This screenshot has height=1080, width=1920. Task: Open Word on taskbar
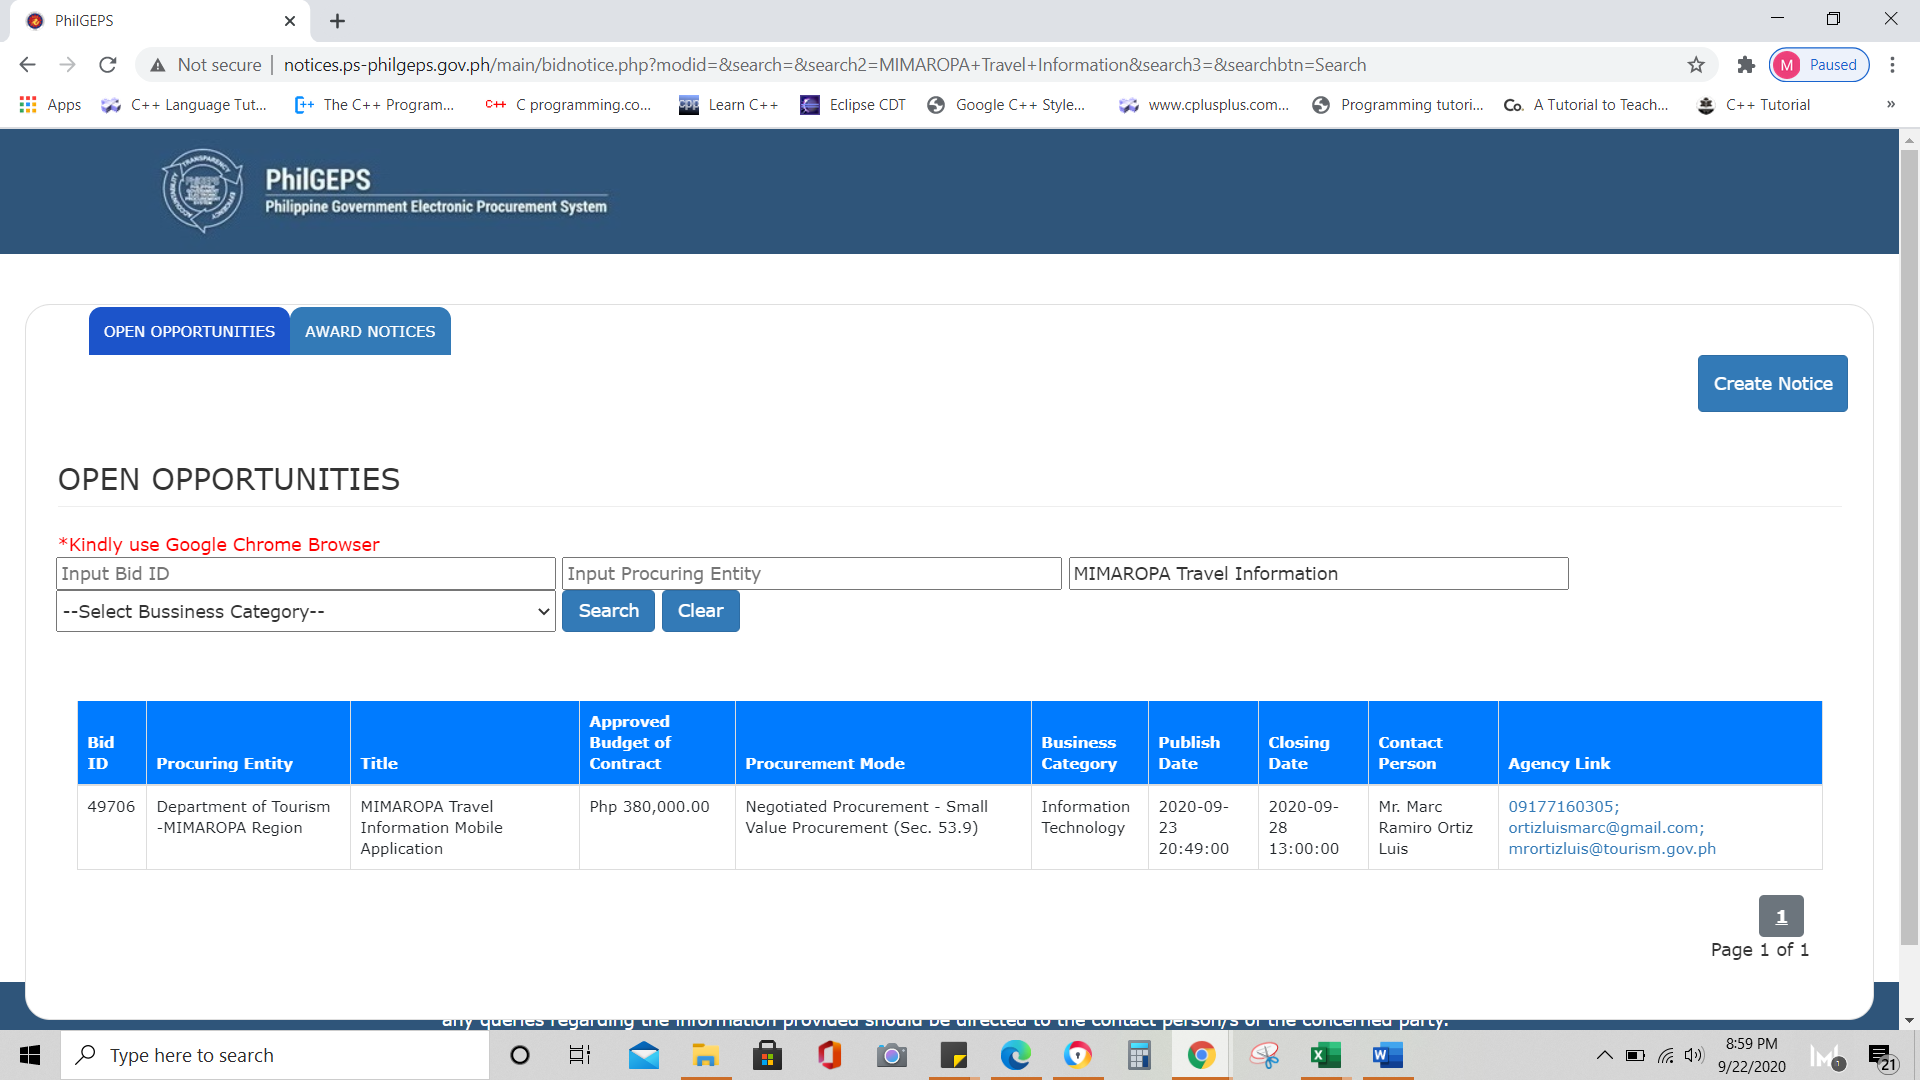point(1388,1055)
